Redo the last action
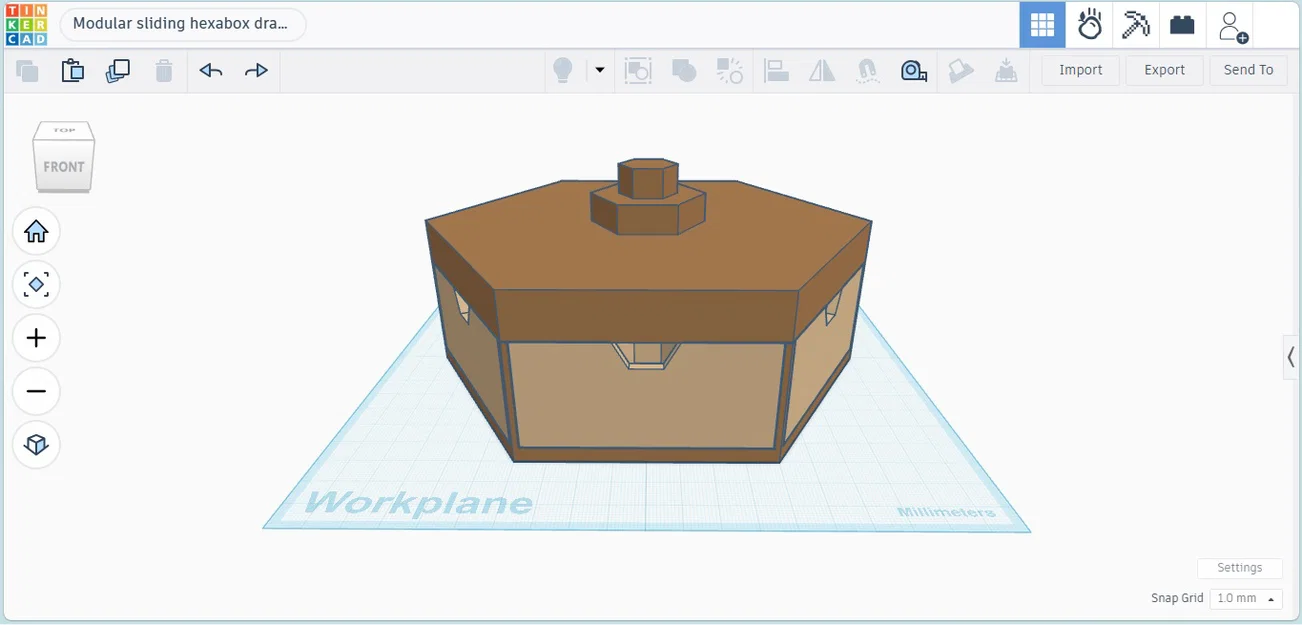The image size is (1302, 625). pos(257,70)
